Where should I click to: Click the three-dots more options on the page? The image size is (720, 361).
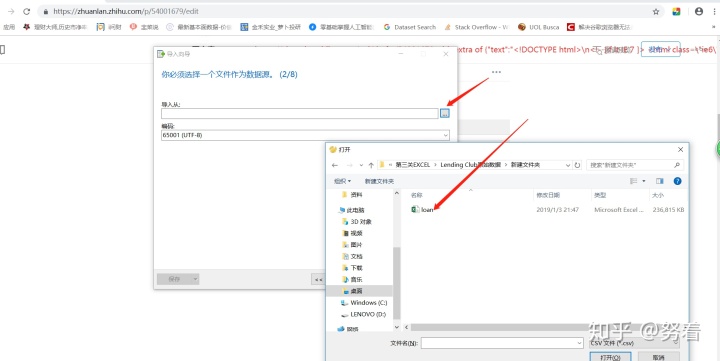click(x=496, y=72)
